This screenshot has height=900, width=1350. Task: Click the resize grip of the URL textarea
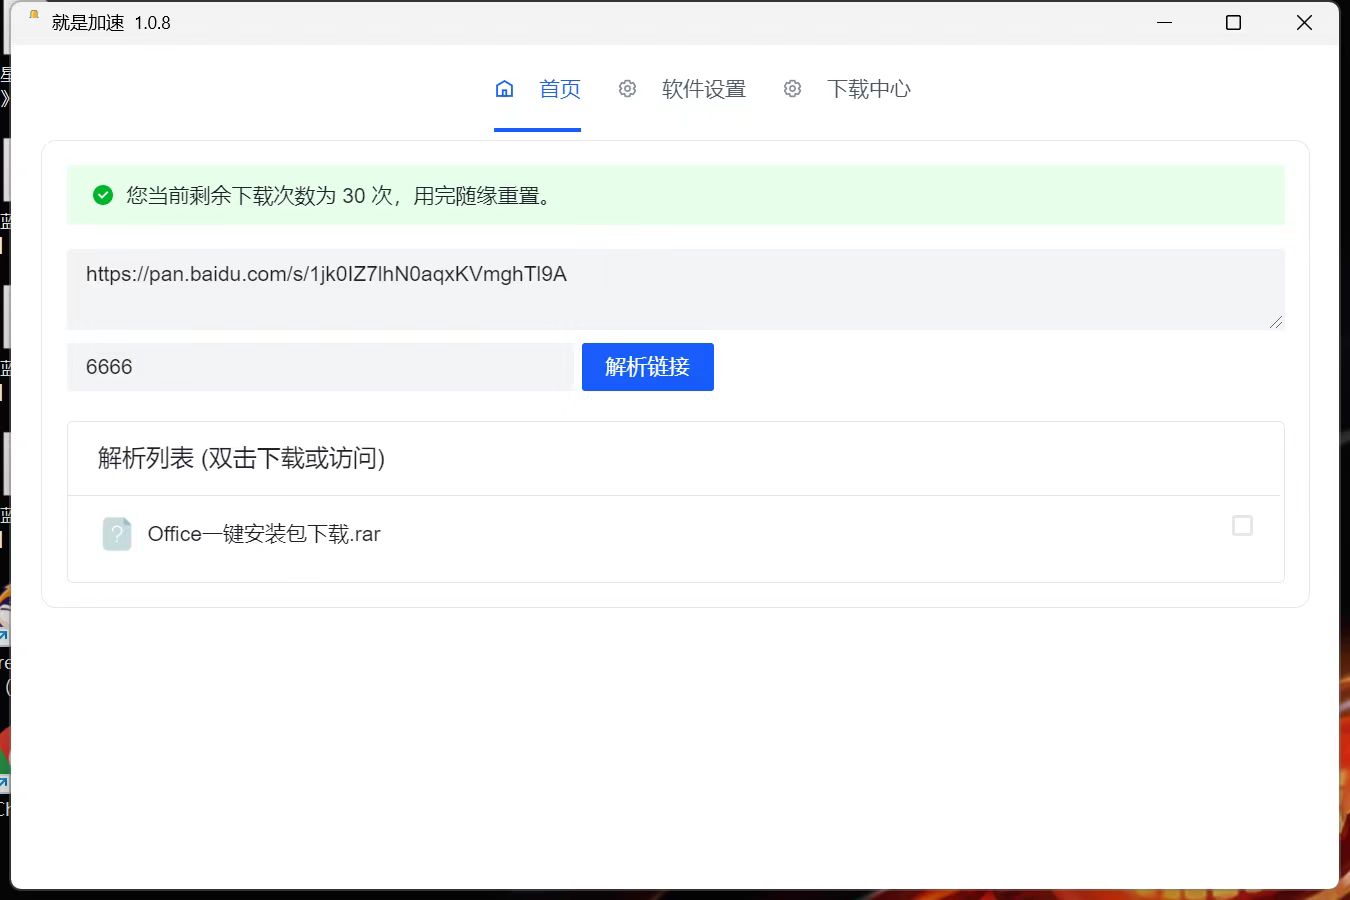tap(1275, 321)
